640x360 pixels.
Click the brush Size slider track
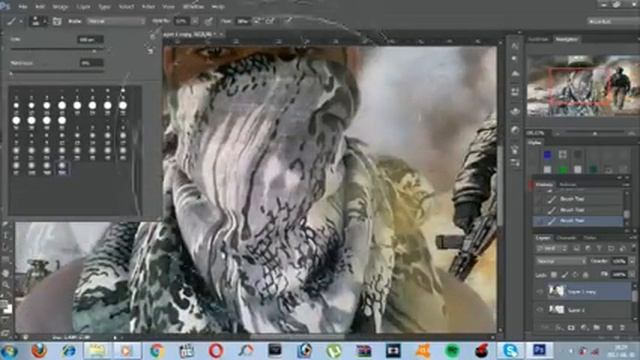click(57, 49)
